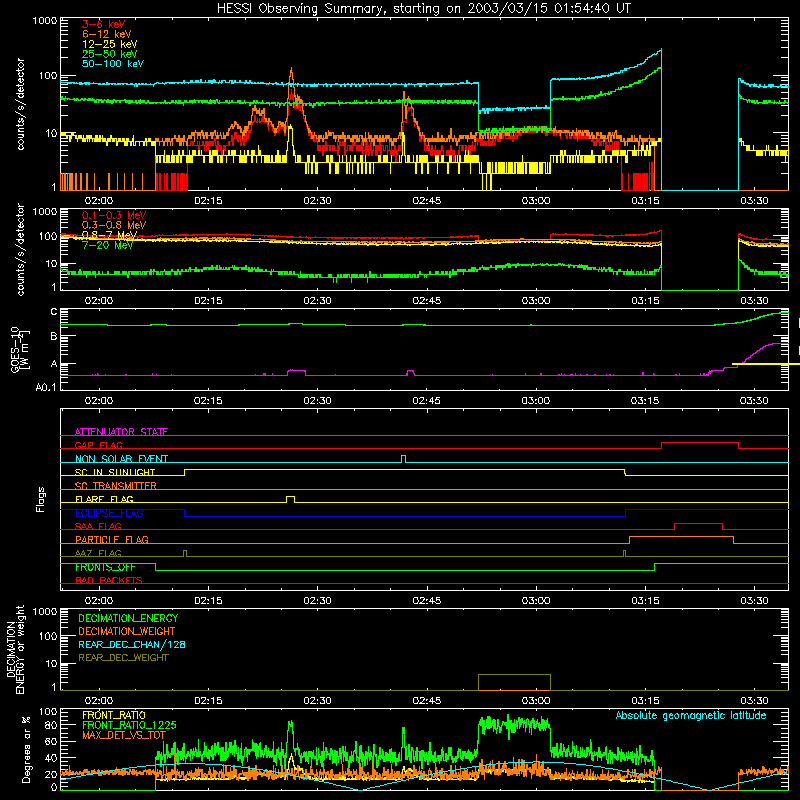Screen dimensions: 800x800
Task: Select the GAP_FLAG label
Action: point(98,445)
